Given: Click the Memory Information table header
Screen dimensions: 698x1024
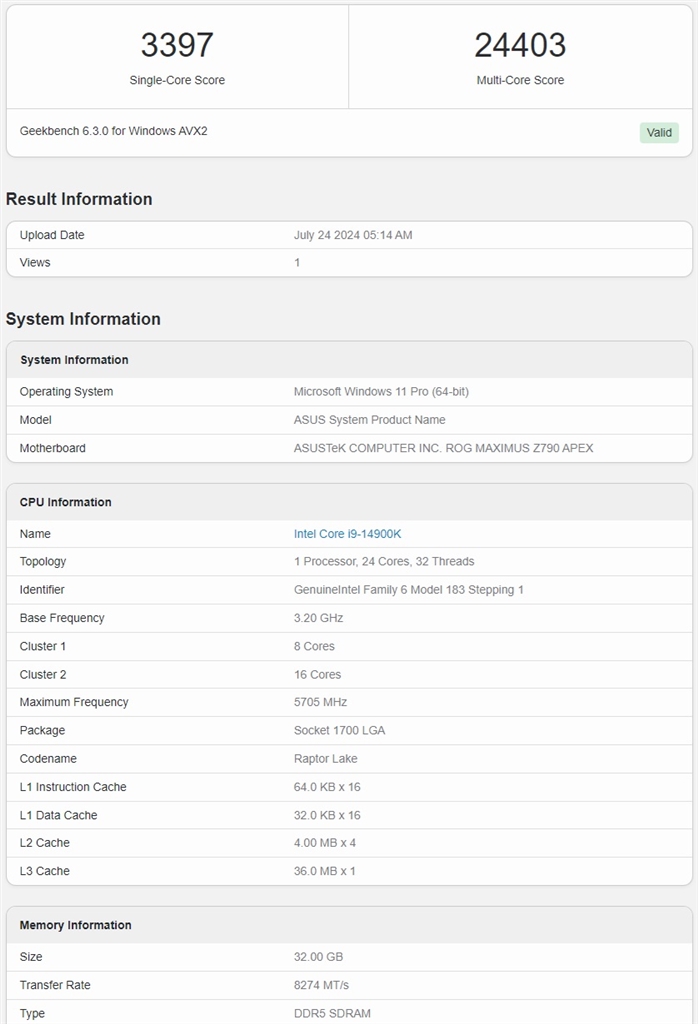Looking at the screenshot, I should coord(76,925).
